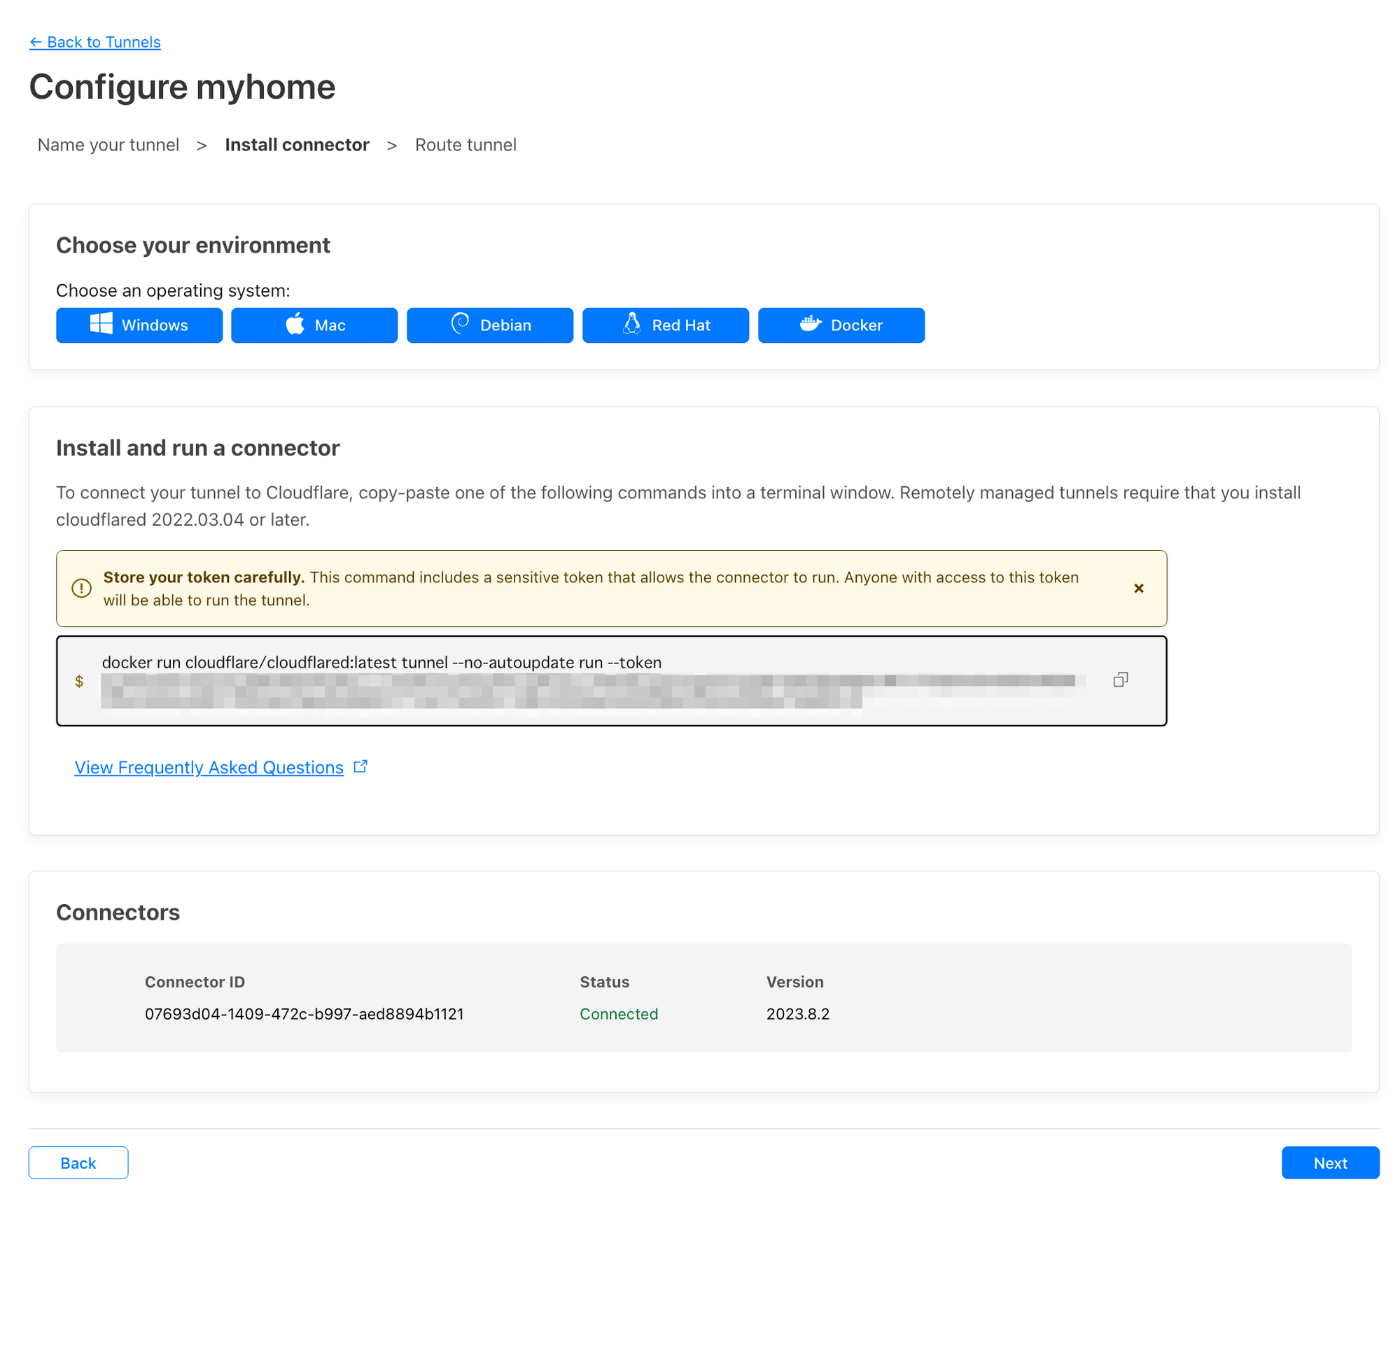
Task: Click the Configure myhome page title
Action: click(182, 87)
